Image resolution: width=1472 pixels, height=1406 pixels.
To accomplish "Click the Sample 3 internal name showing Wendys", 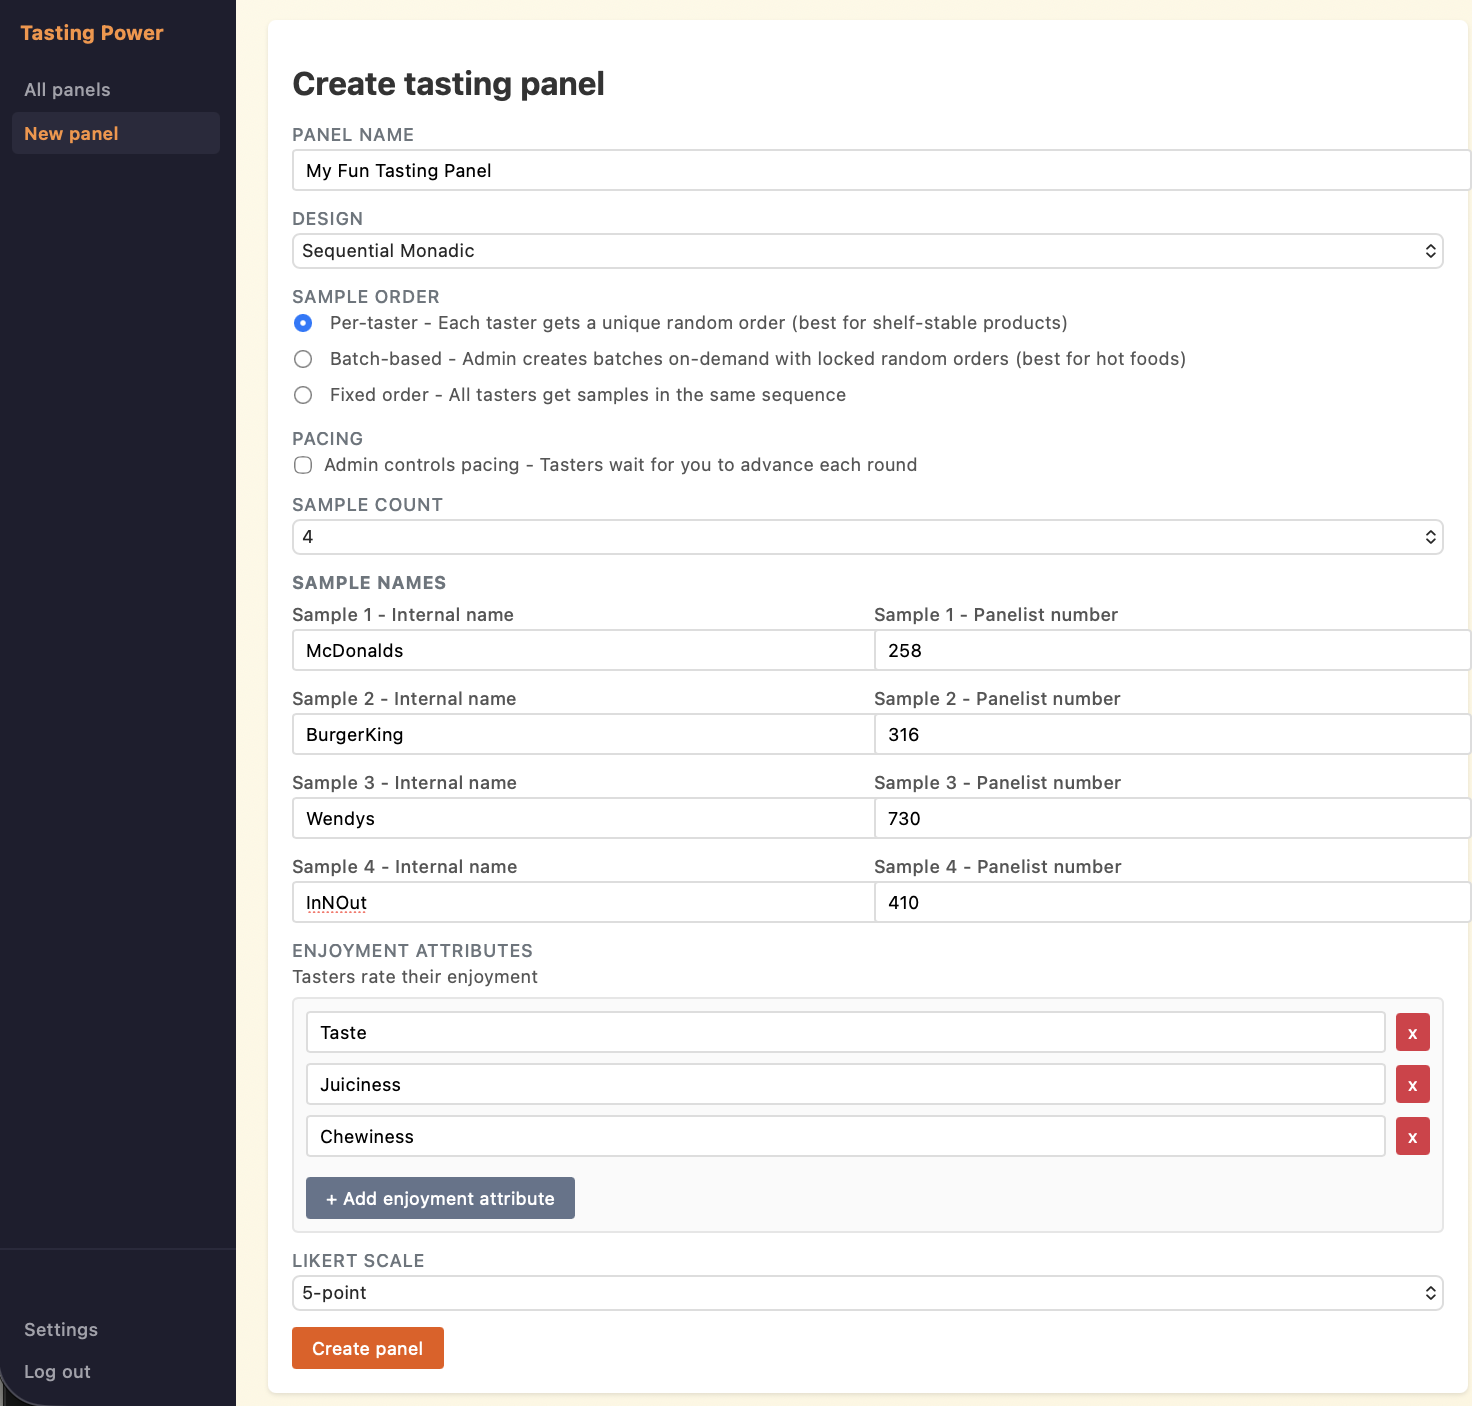I will [x=583, y=818].
